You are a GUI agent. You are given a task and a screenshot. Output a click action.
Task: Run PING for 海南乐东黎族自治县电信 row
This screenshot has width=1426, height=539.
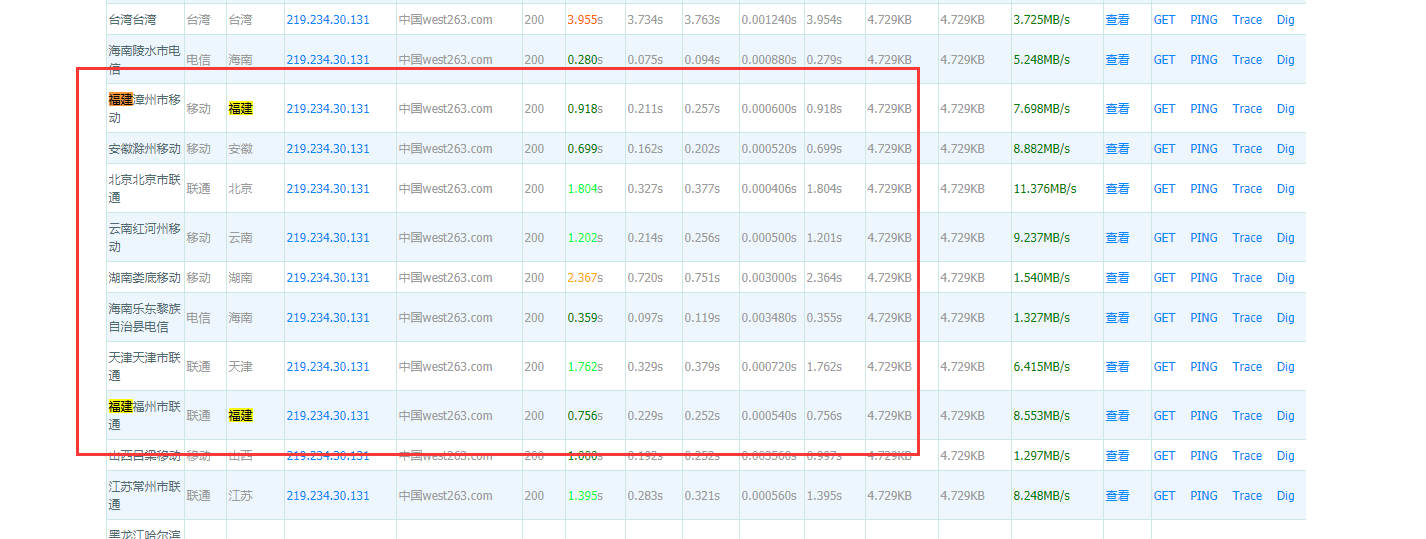(1204, 318)
